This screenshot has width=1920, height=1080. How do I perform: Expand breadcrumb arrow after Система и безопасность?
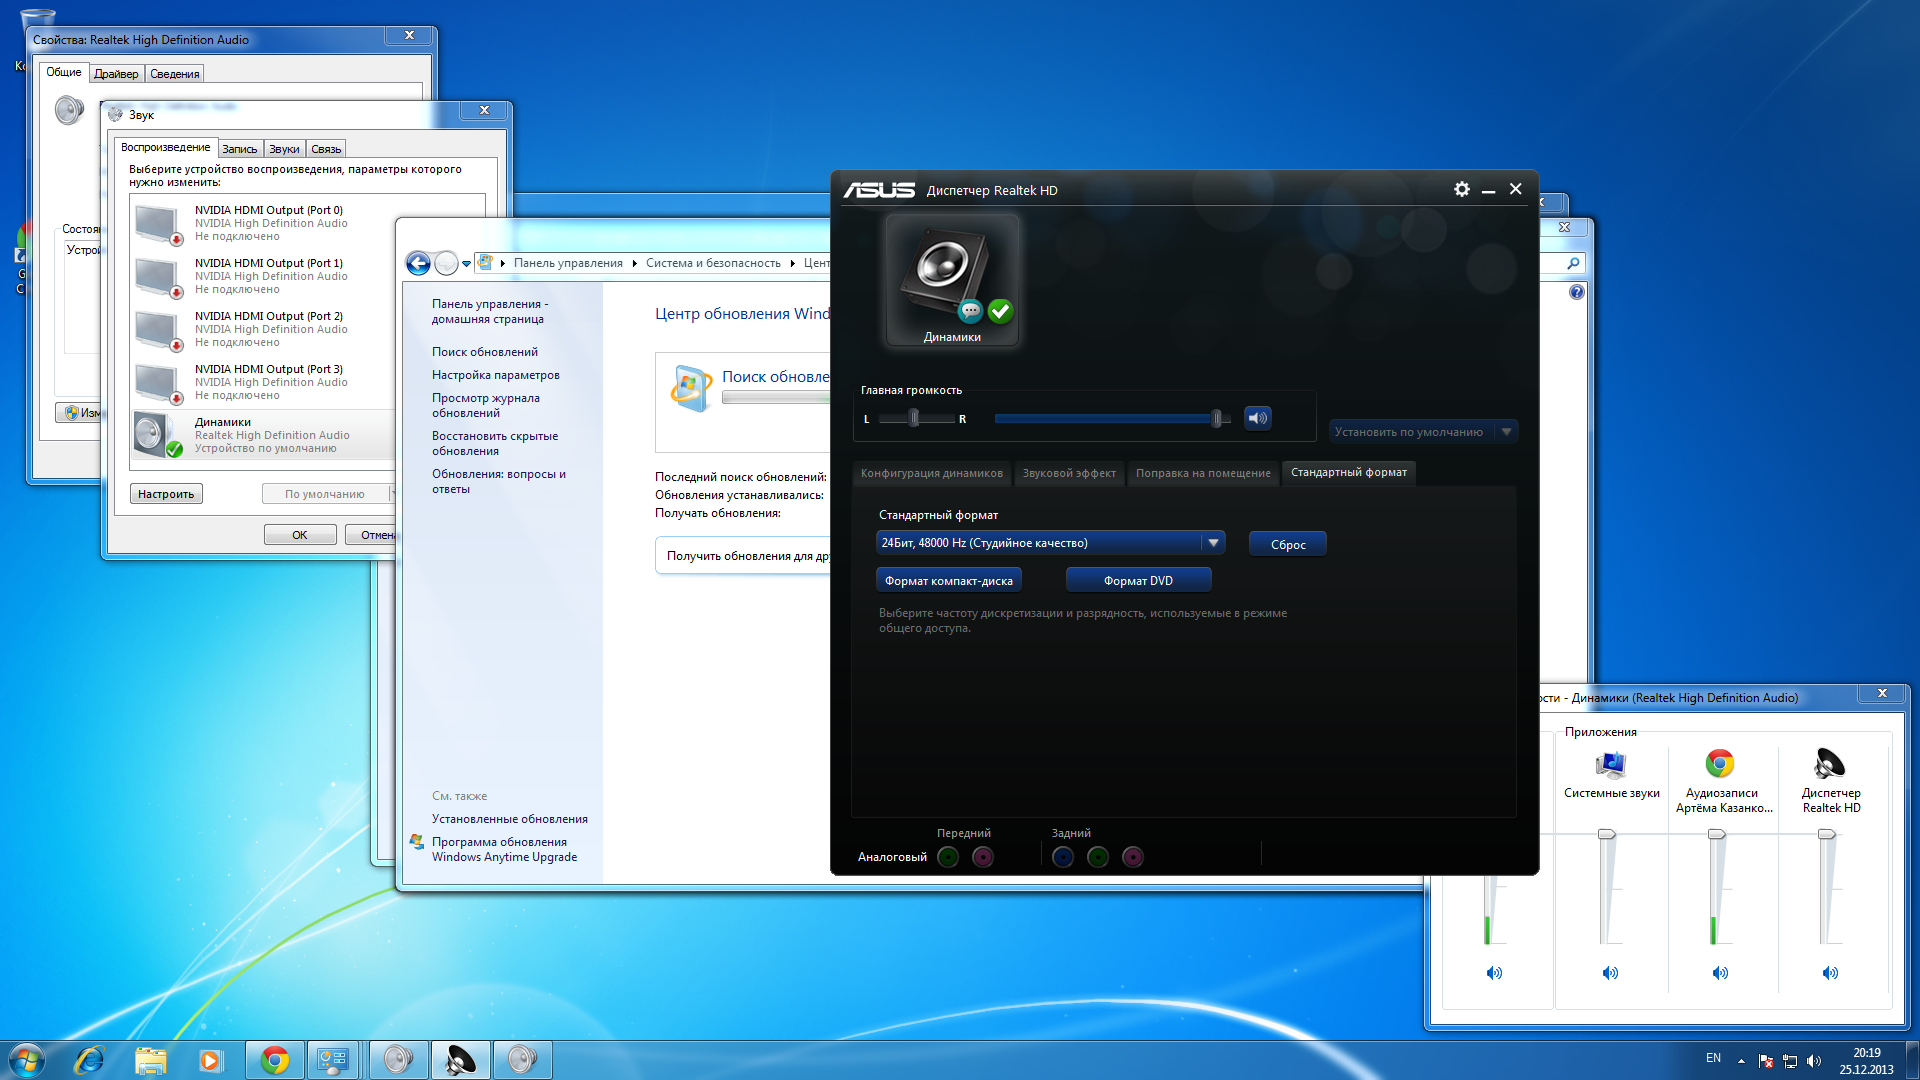click(792, 264)
